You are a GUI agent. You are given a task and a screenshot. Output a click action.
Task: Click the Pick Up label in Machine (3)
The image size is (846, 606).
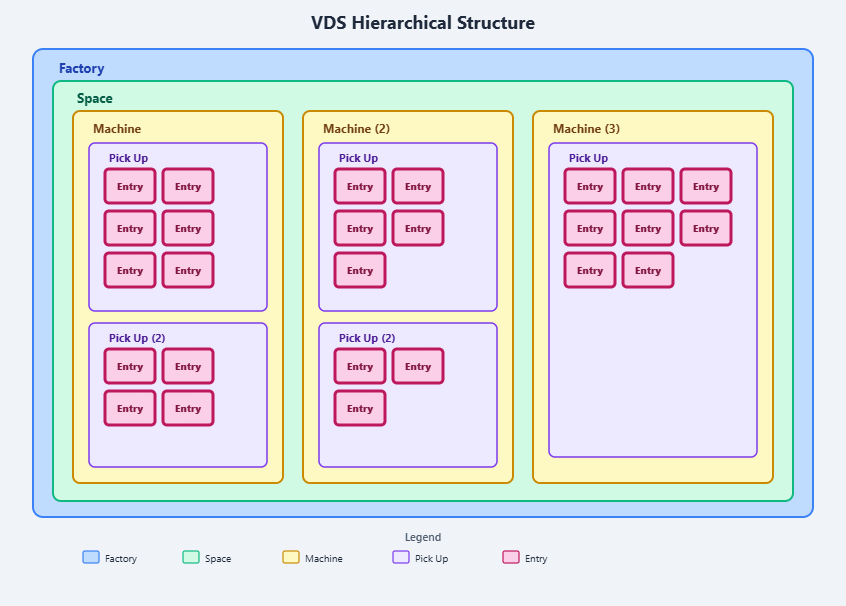click(x=588, y=158)
